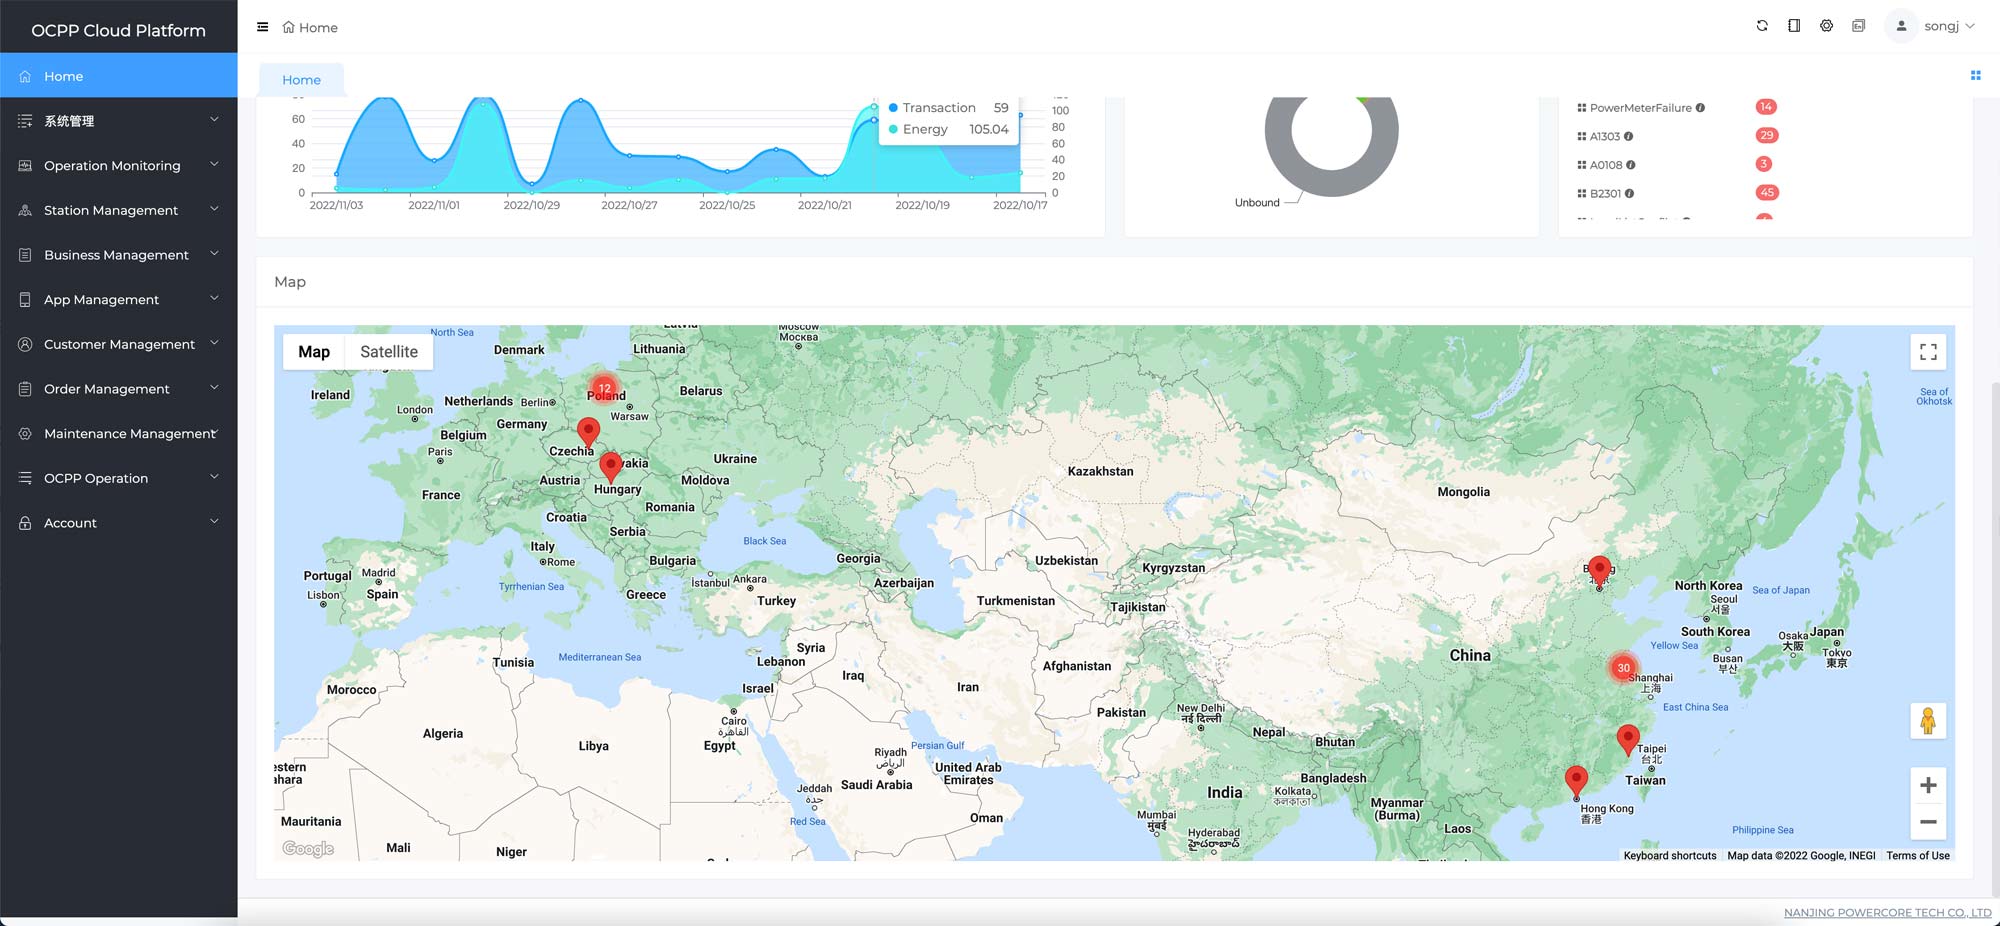Zoom in on the map
Screen dimensions: 2000x926
point(1928,786)
